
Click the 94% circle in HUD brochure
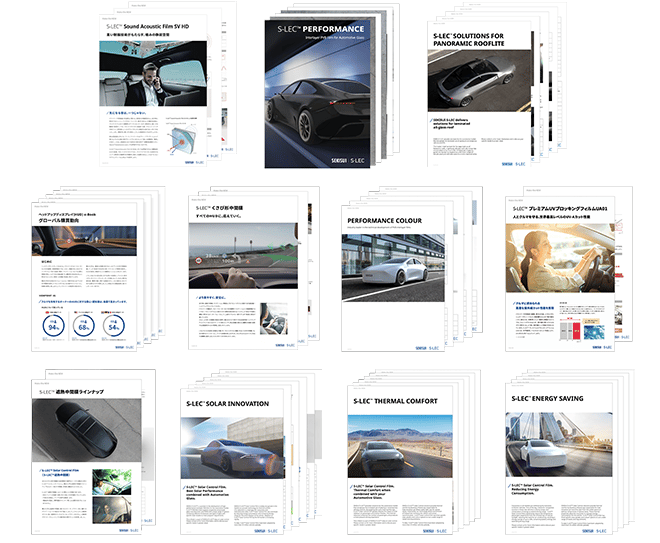pos(53,326)
